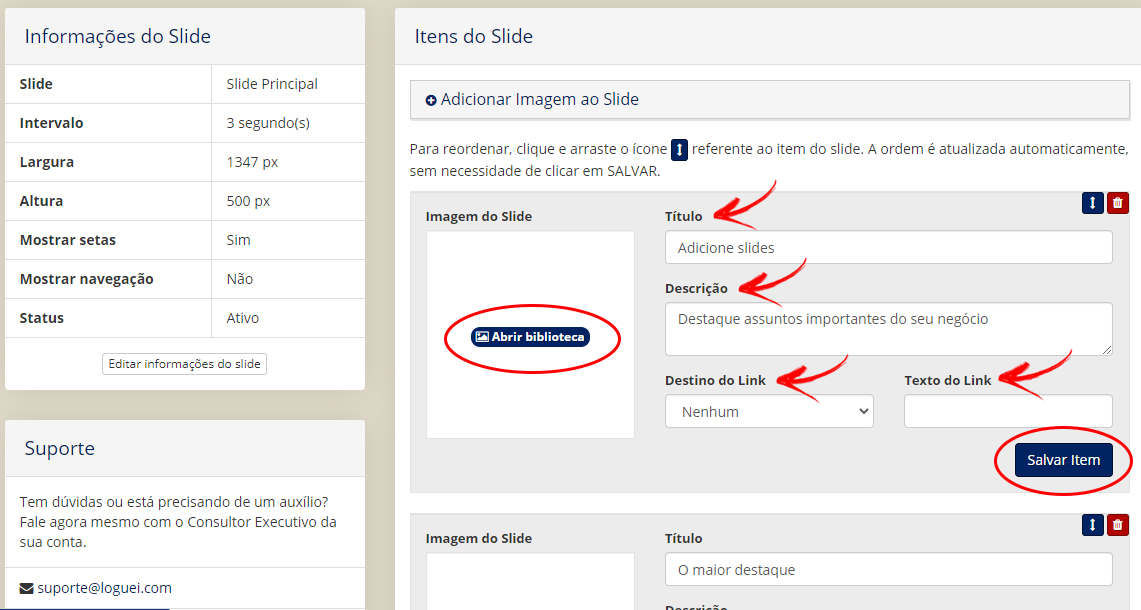Expand Adicionar Imagem ao Slide panel
Screen dimensions: 1141x610
[x=770, y=100]
